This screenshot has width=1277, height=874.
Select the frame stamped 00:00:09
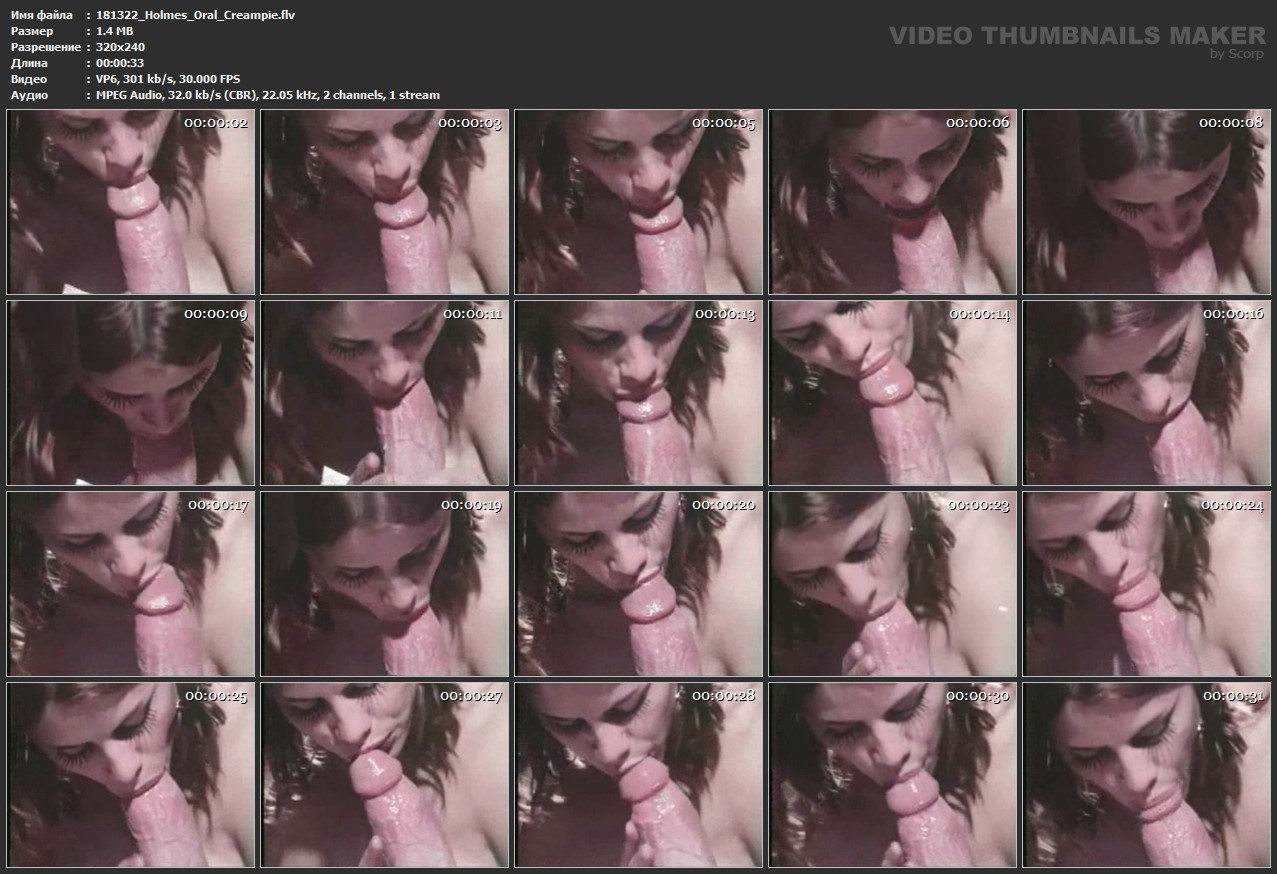coord(130,392)
